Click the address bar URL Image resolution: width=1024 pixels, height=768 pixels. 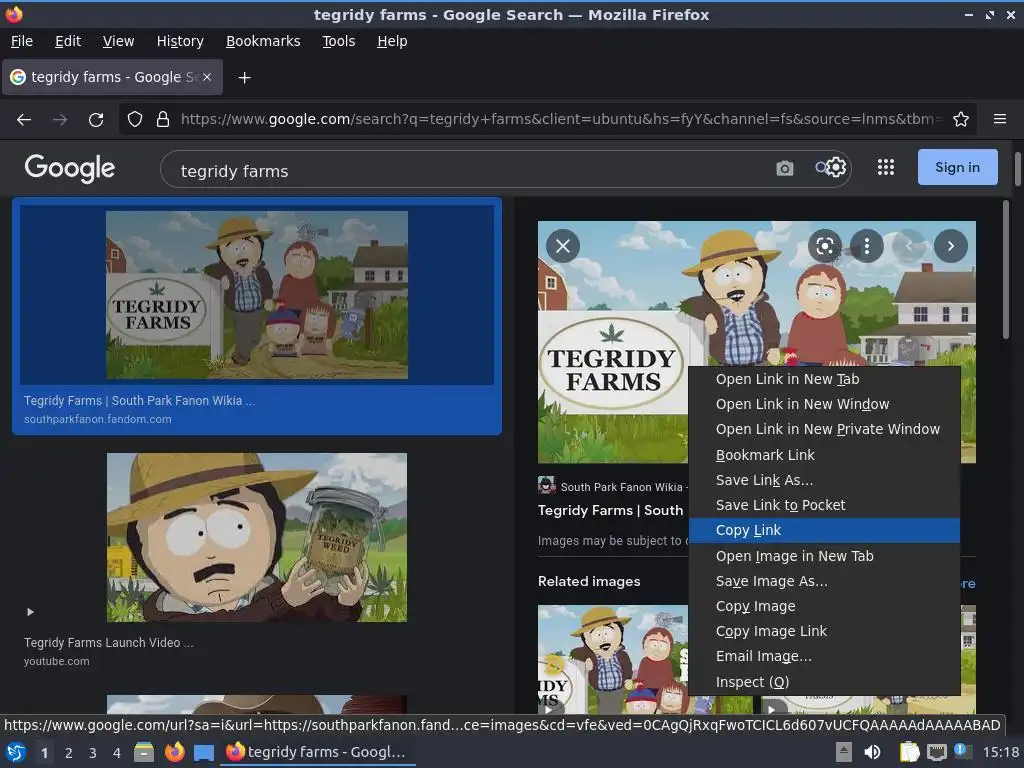(x=562, y=119)
